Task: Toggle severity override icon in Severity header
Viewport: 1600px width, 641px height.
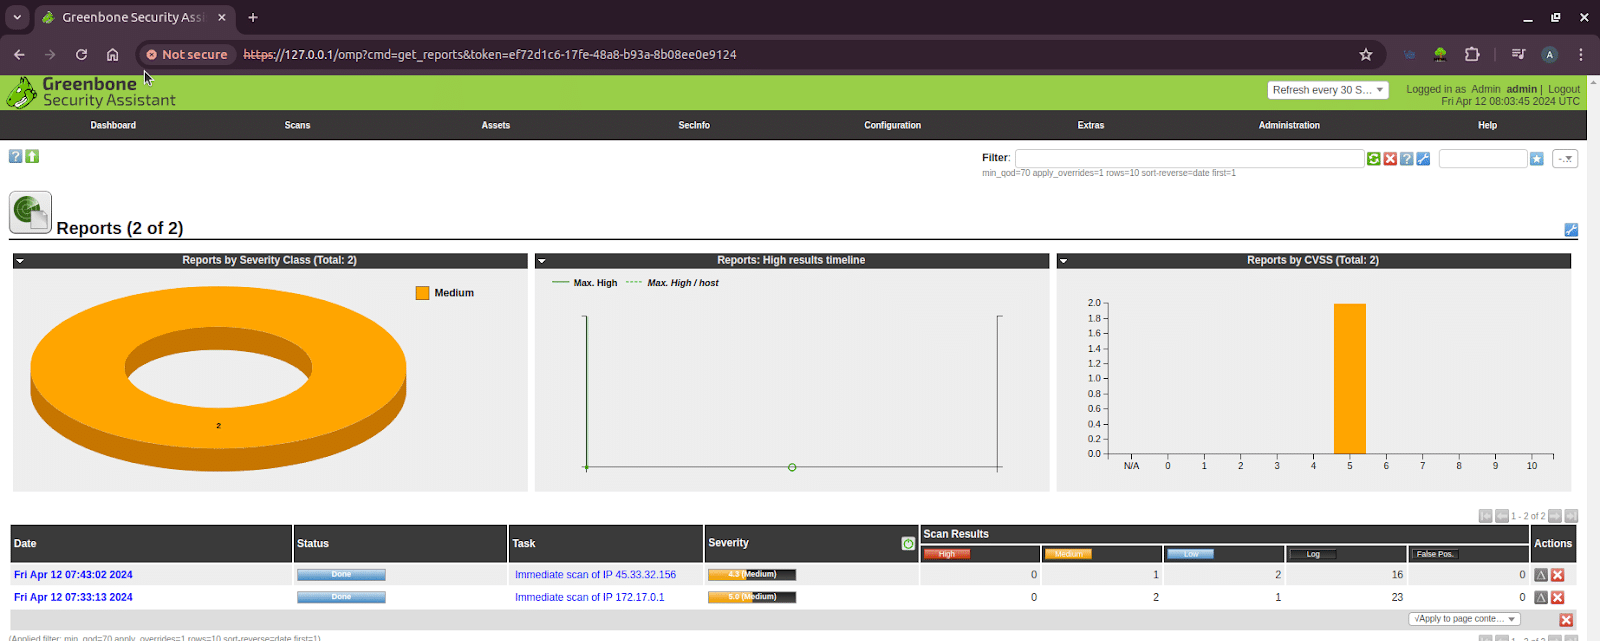Action: pos(908,543)
